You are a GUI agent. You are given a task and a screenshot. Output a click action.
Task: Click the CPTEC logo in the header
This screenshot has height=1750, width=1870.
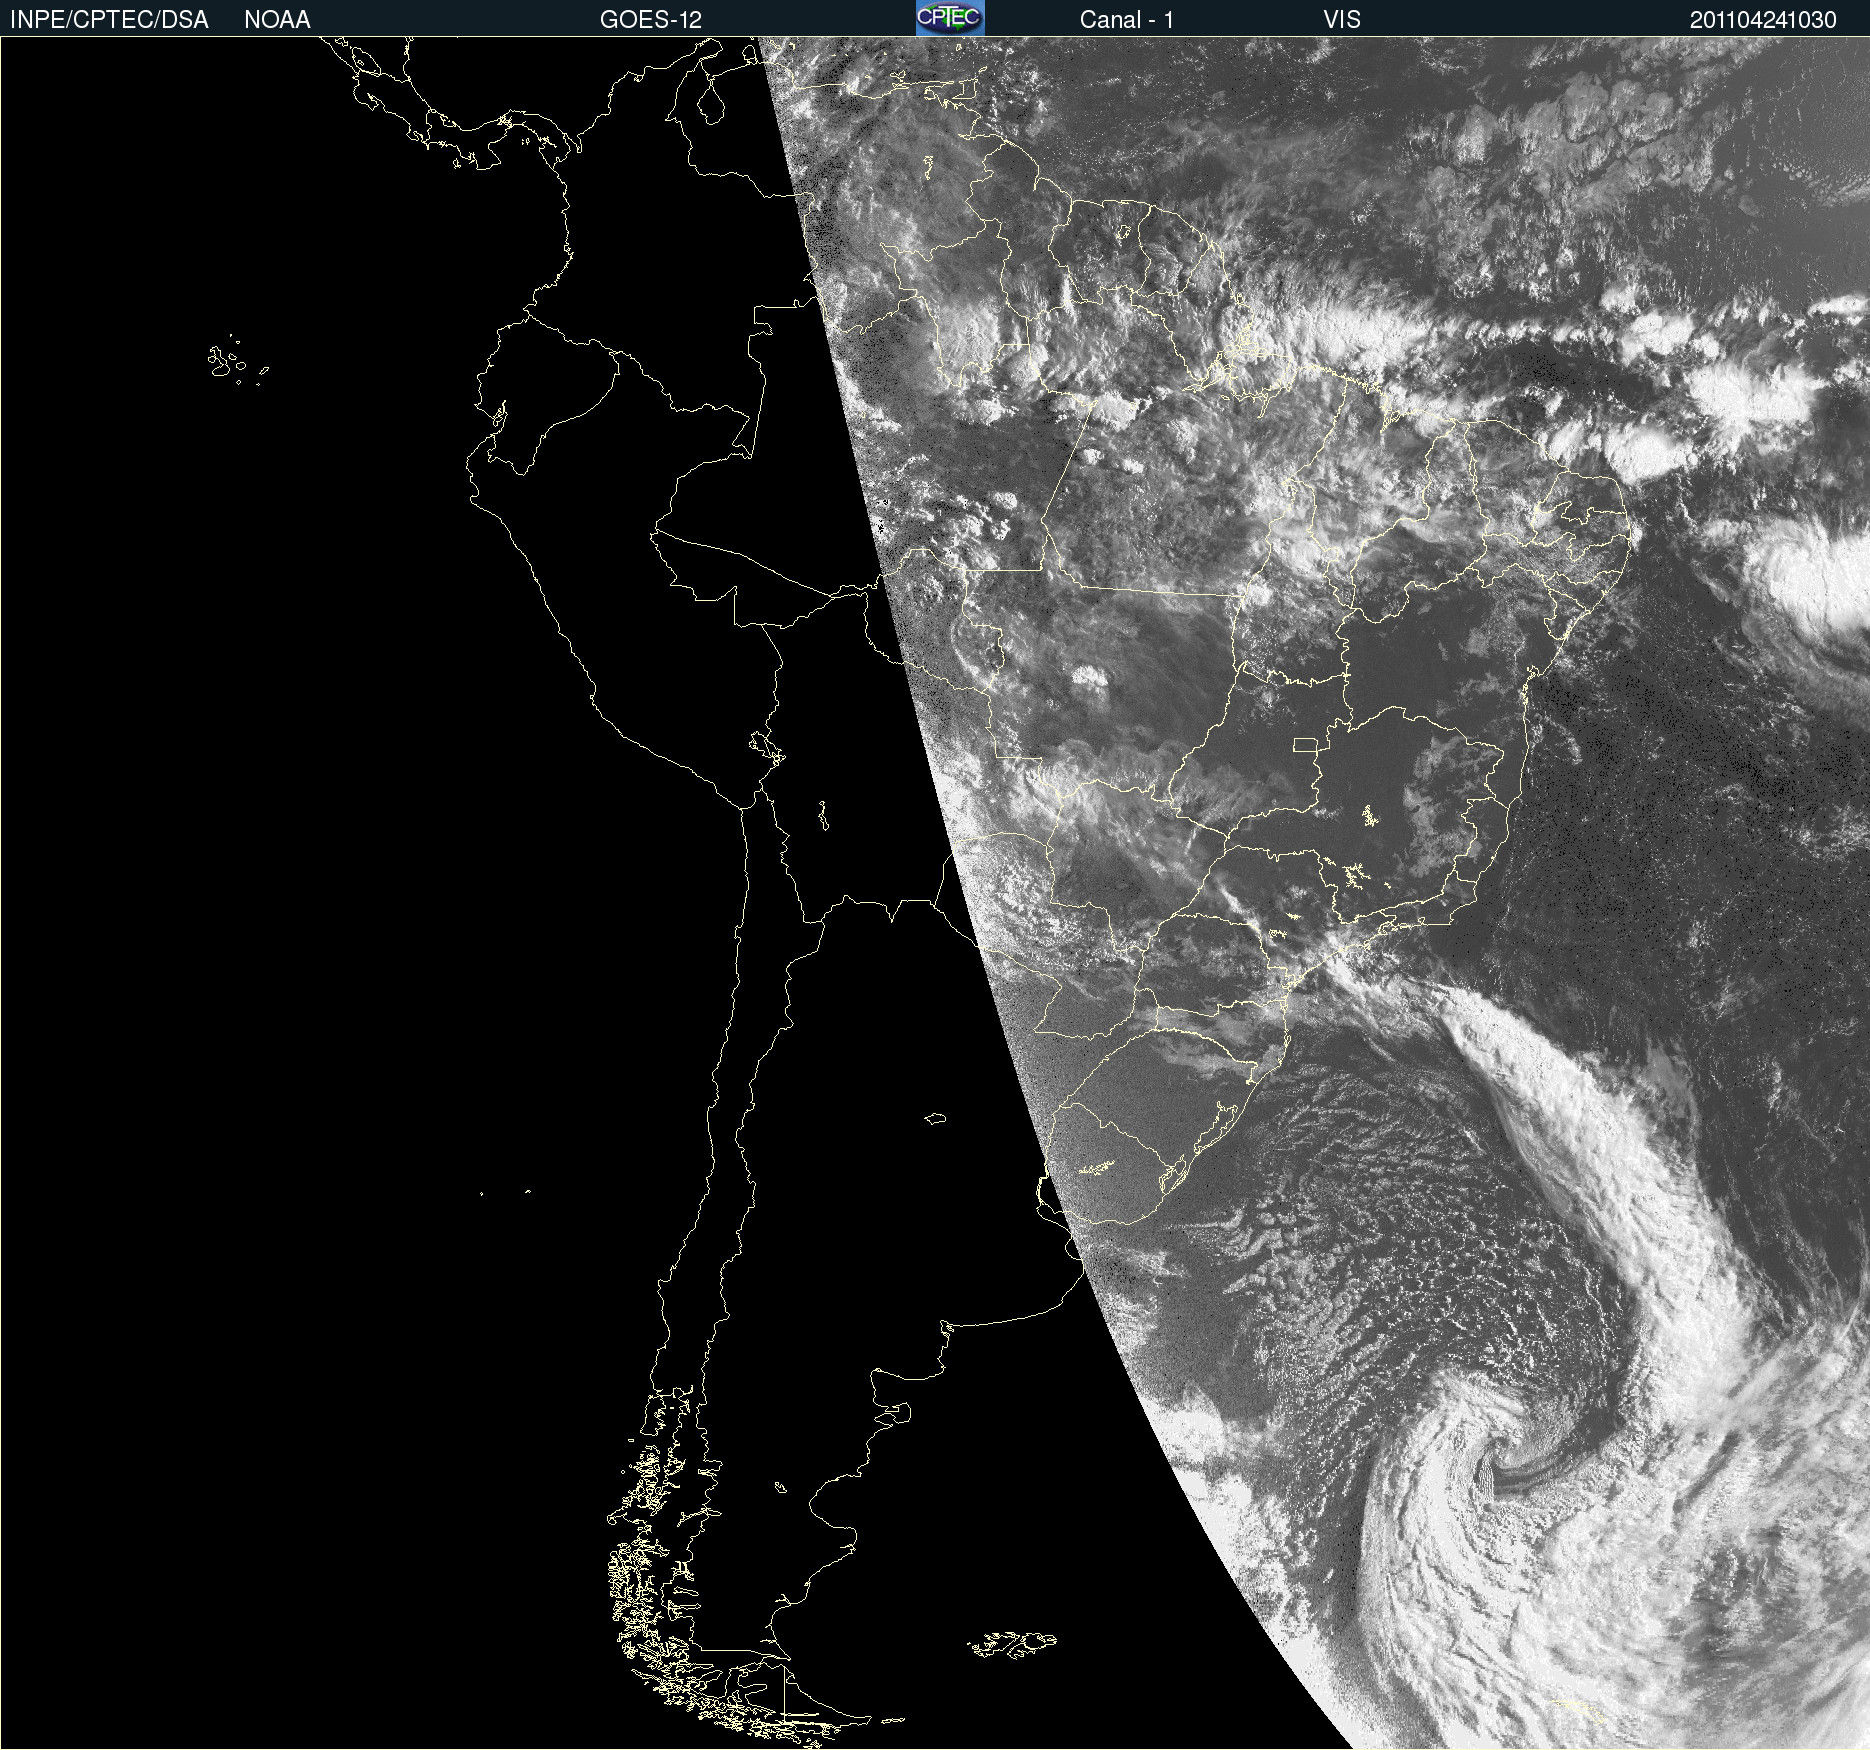[950, 18]
